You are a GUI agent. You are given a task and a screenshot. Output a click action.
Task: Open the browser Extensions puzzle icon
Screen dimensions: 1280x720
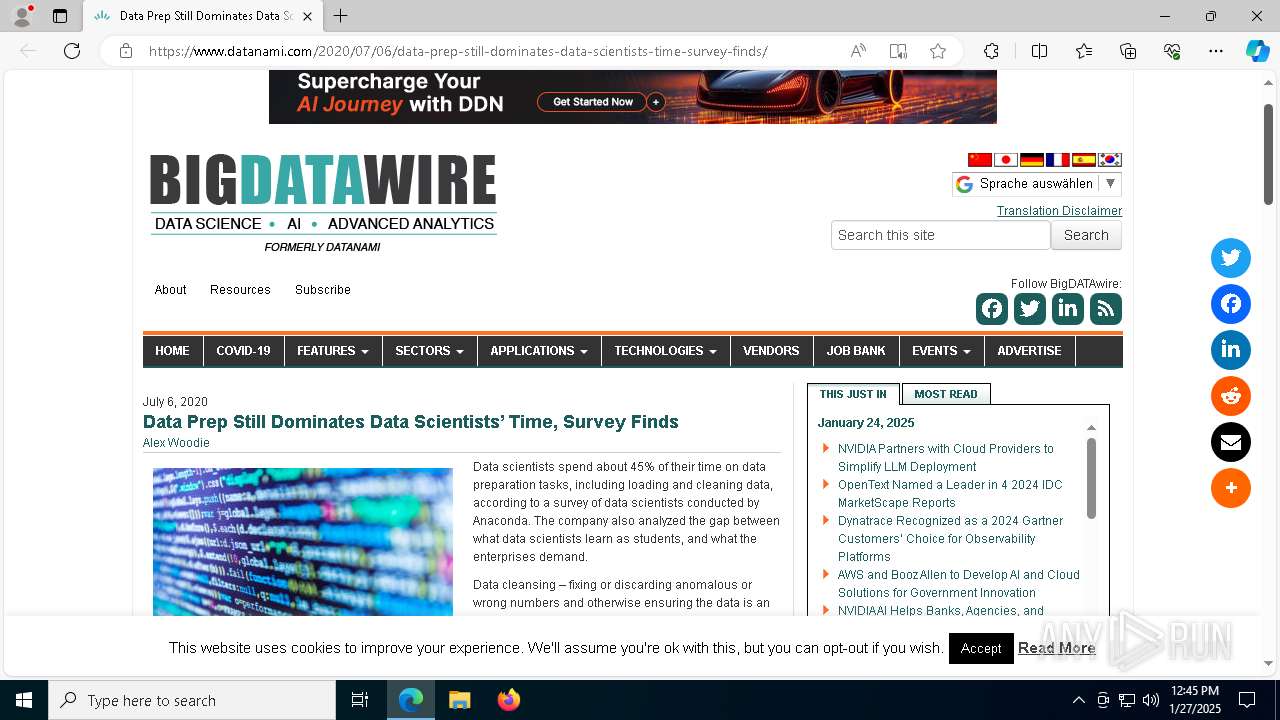[991, 51]
